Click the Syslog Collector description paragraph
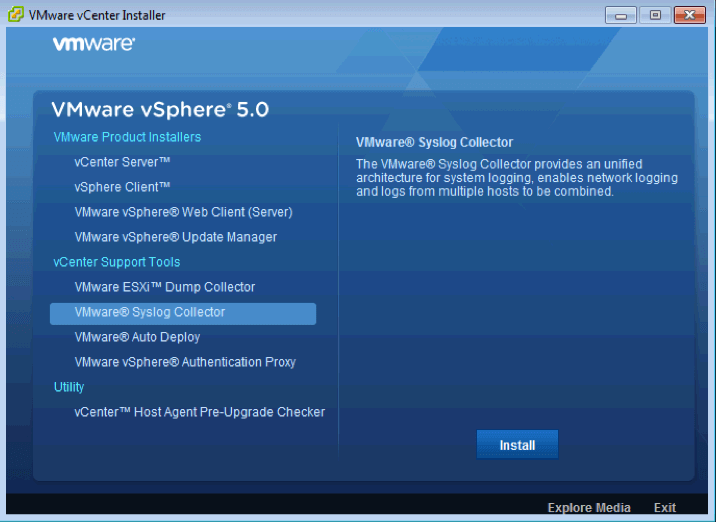 point(516,178)
